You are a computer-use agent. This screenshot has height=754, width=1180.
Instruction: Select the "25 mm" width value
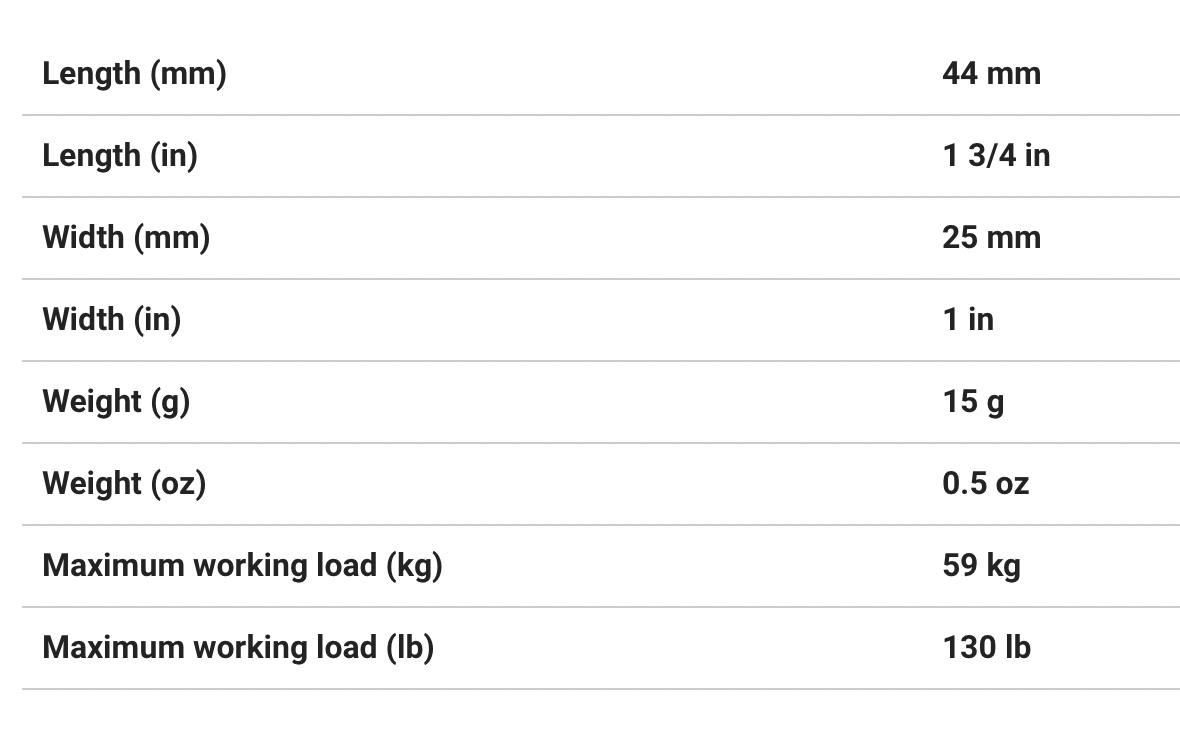(991, 237)
